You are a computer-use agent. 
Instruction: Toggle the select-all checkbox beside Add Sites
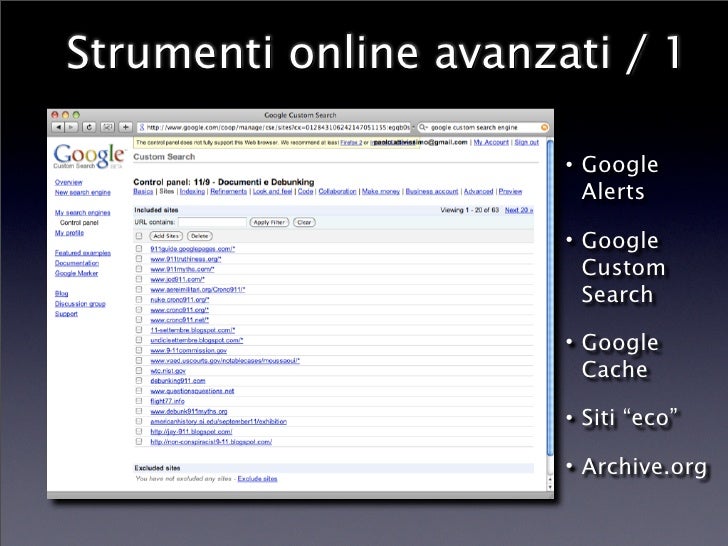coord(139,236)
